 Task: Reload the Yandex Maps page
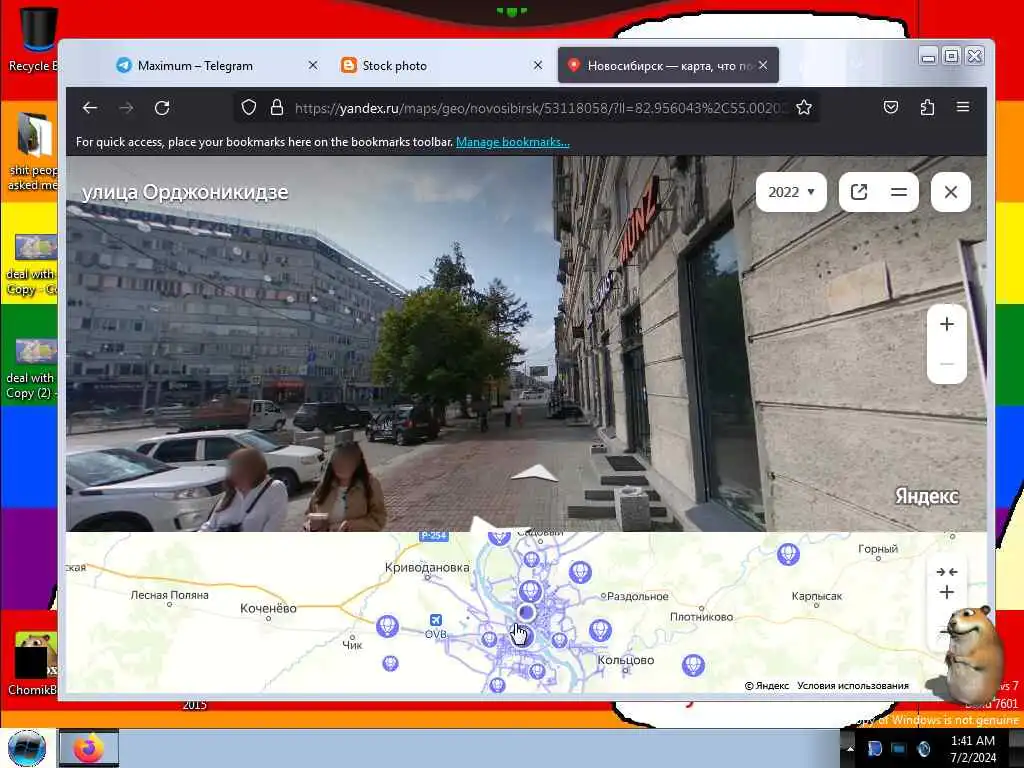pyautogui.click(x=162, y=108)
